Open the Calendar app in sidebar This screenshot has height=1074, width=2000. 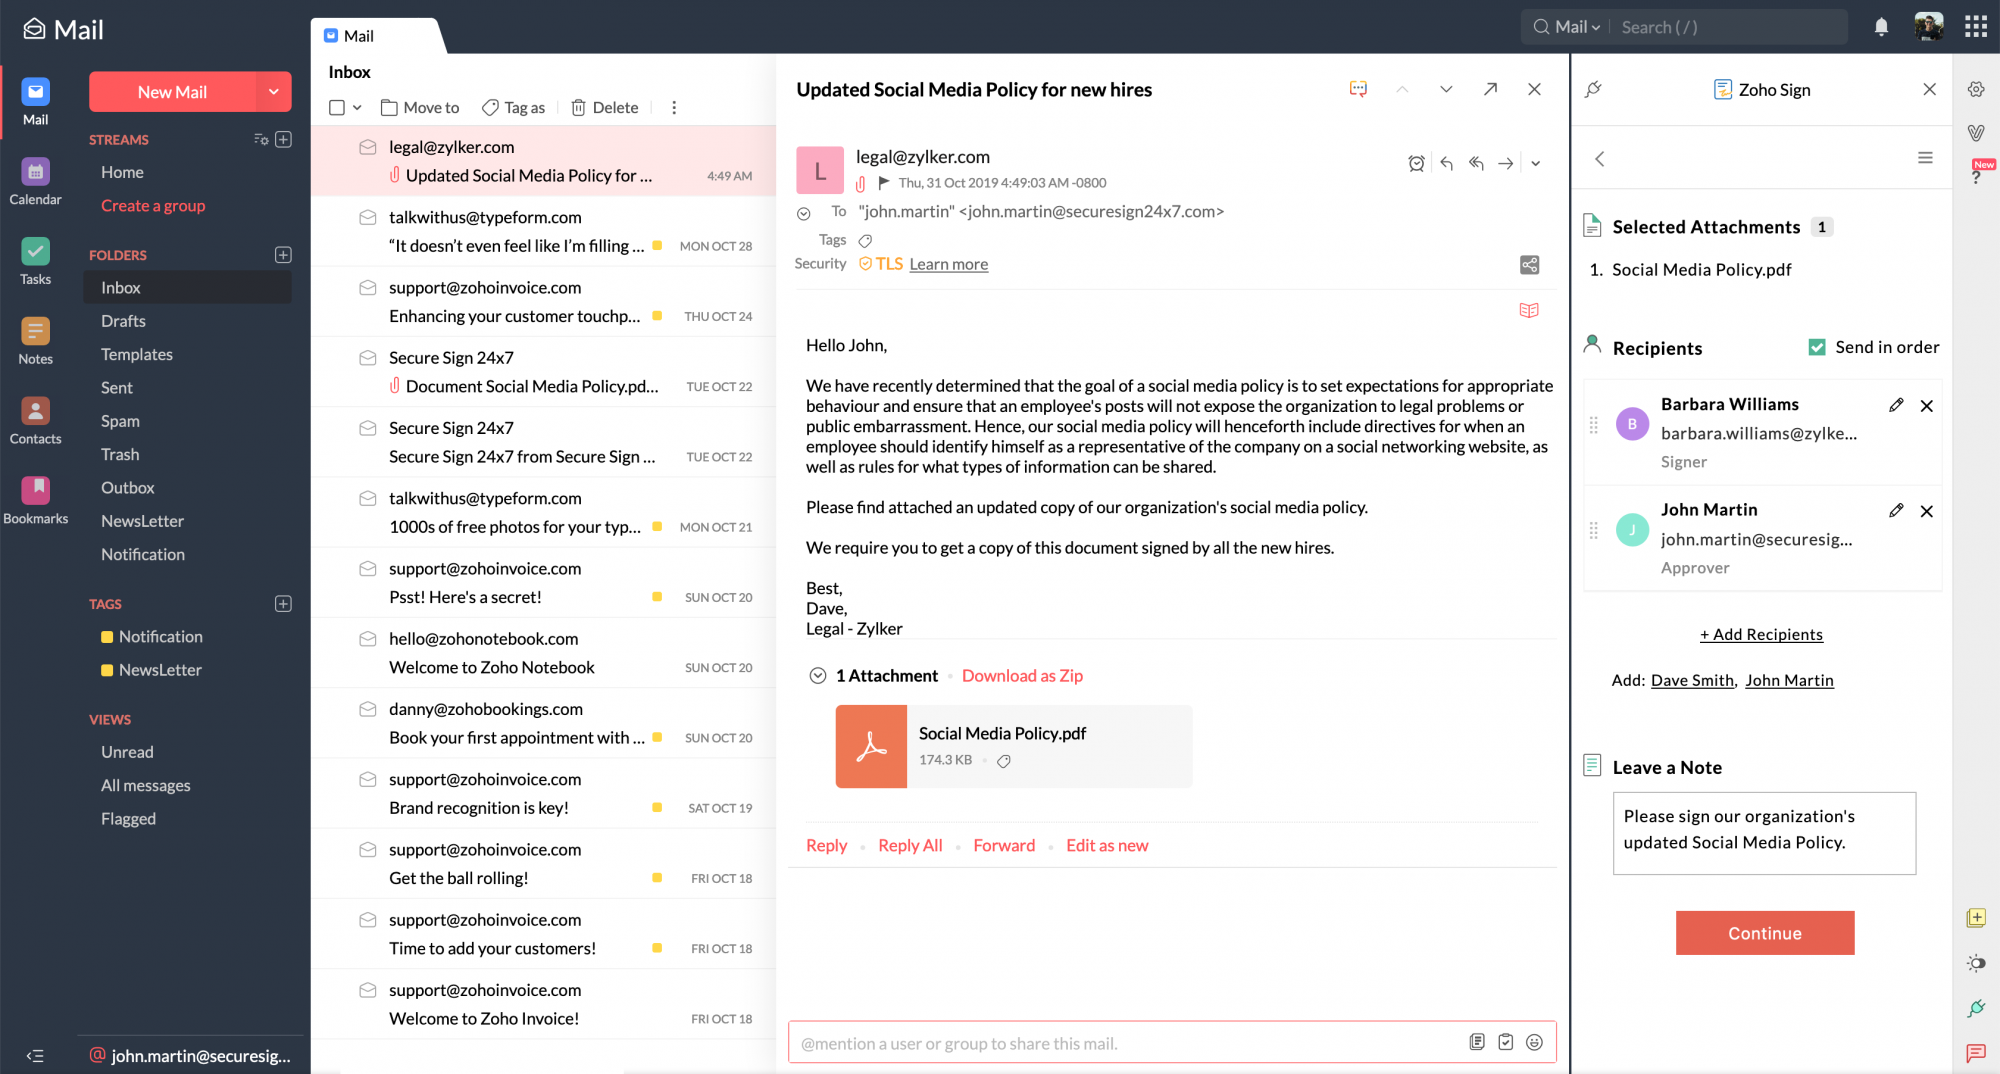(x=35, y=182)
